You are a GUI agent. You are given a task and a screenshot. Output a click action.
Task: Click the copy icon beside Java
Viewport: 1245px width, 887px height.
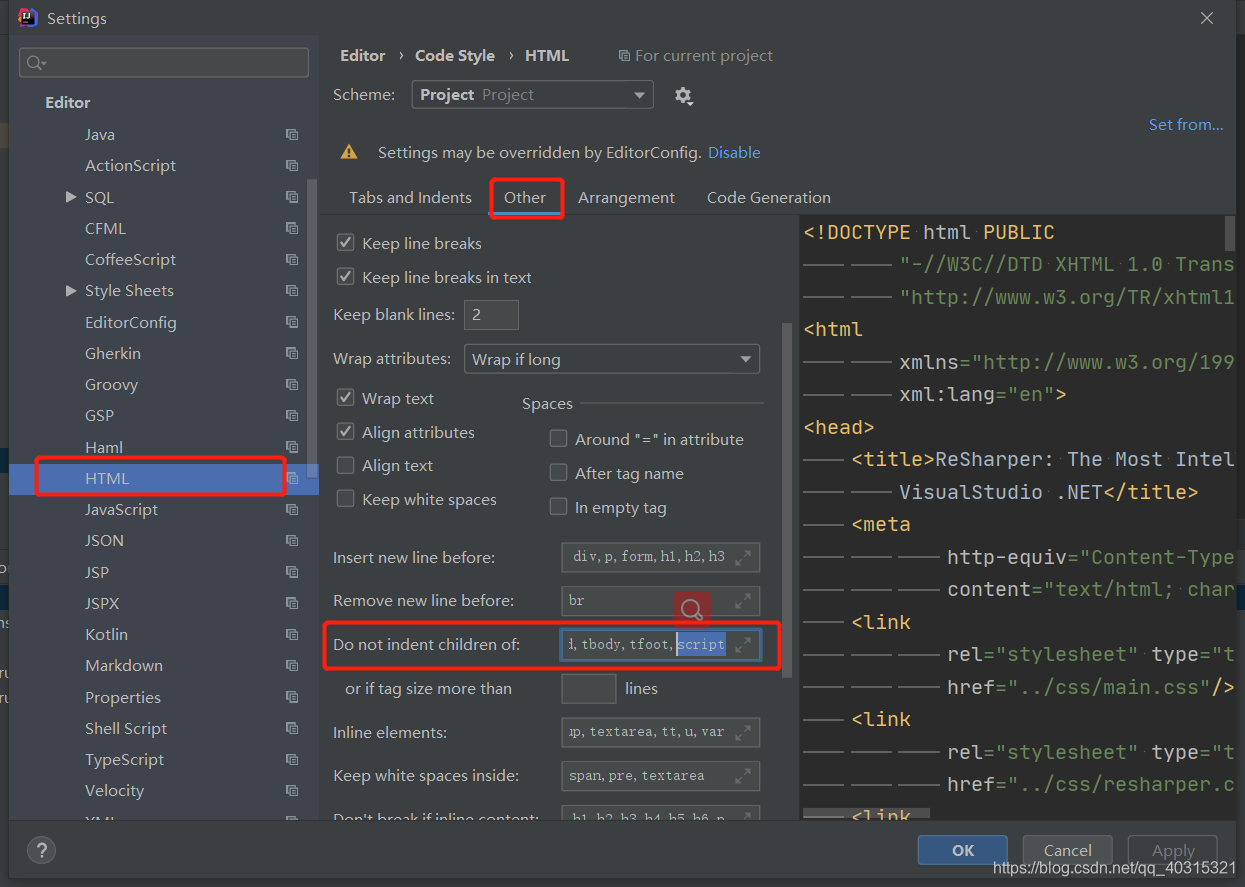point(292,134)
